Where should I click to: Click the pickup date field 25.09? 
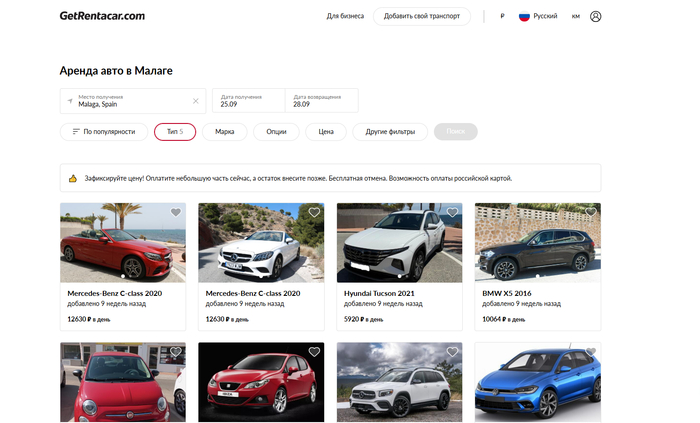point(248,100)
